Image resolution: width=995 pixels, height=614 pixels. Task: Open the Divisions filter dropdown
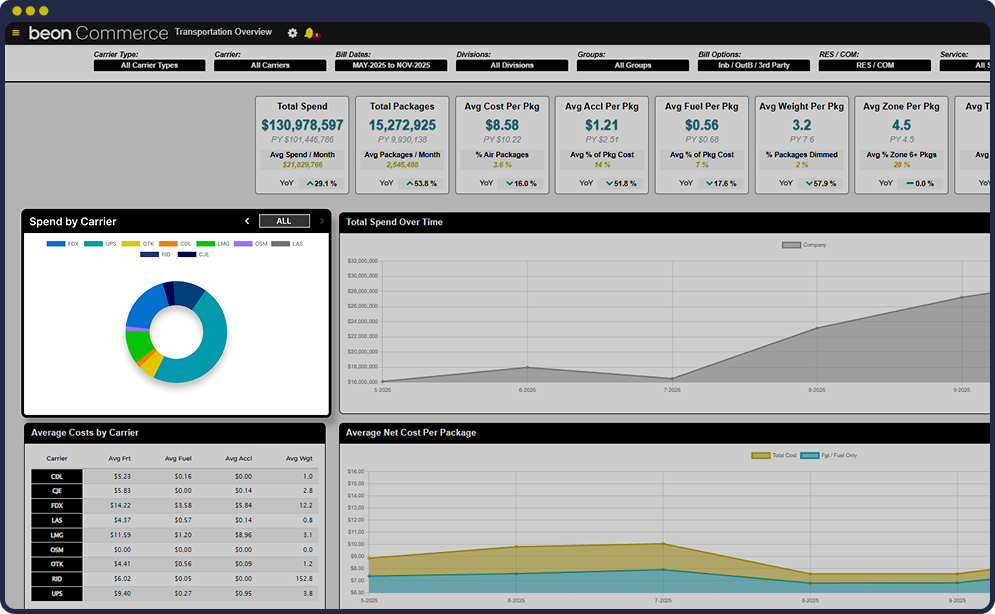(512, 65)
